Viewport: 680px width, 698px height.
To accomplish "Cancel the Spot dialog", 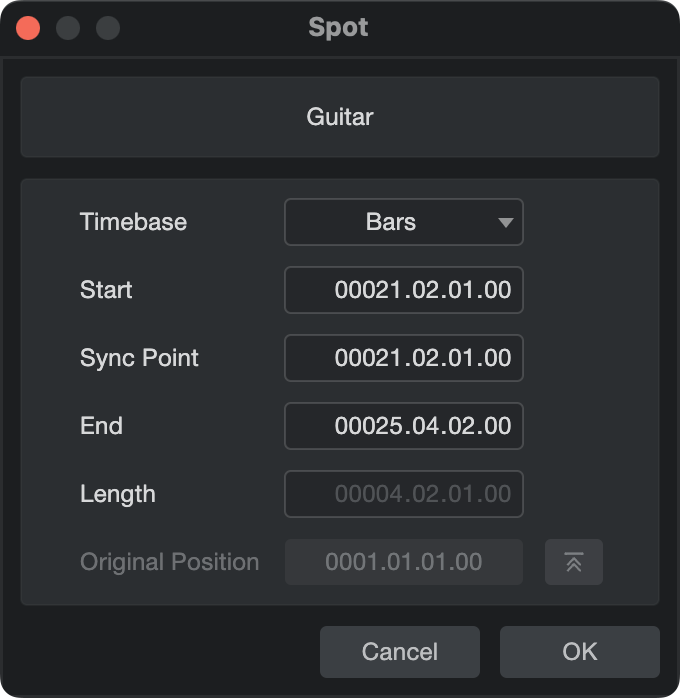I will pos(400,652).
